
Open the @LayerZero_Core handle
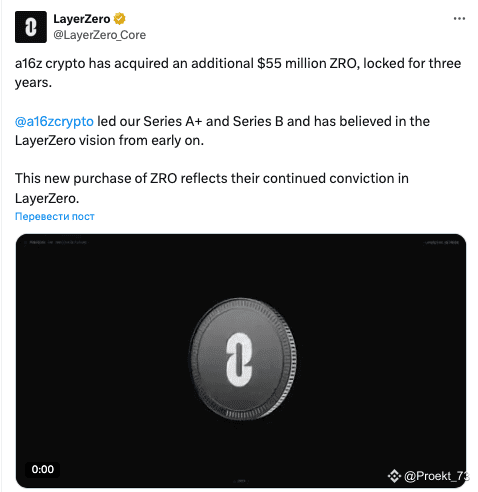click(100, 35)
